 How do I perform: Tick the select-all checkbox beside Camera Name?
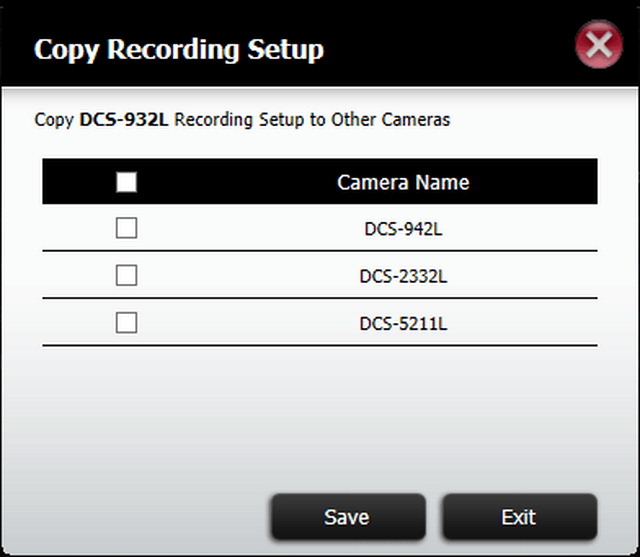pyautogui.click(x=127, y=182)
